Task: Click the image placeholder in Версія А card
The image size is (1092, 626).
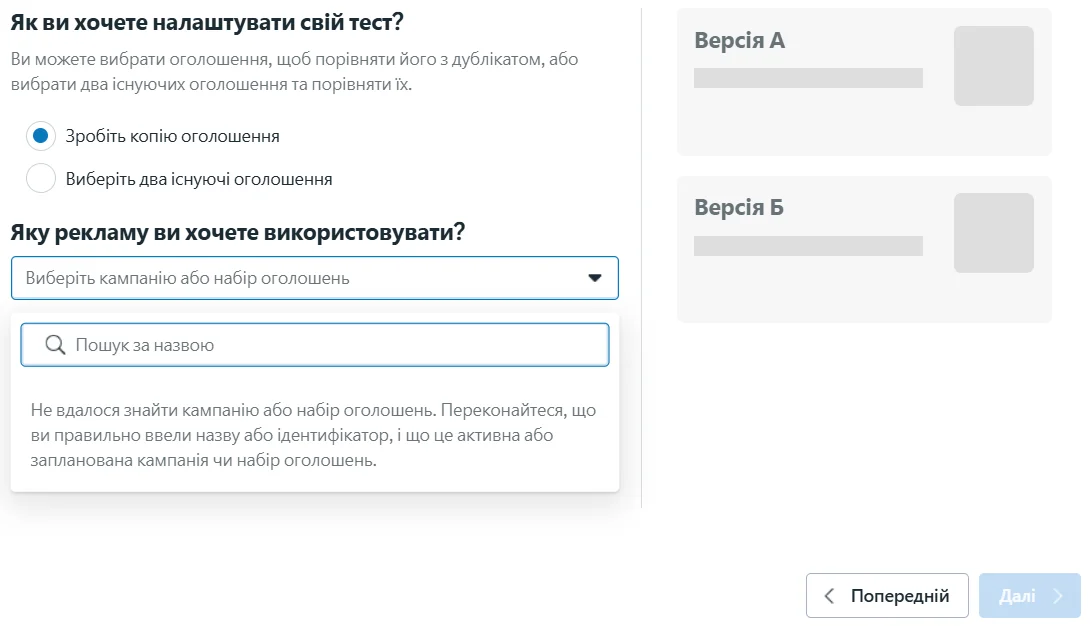Action: 994,66
